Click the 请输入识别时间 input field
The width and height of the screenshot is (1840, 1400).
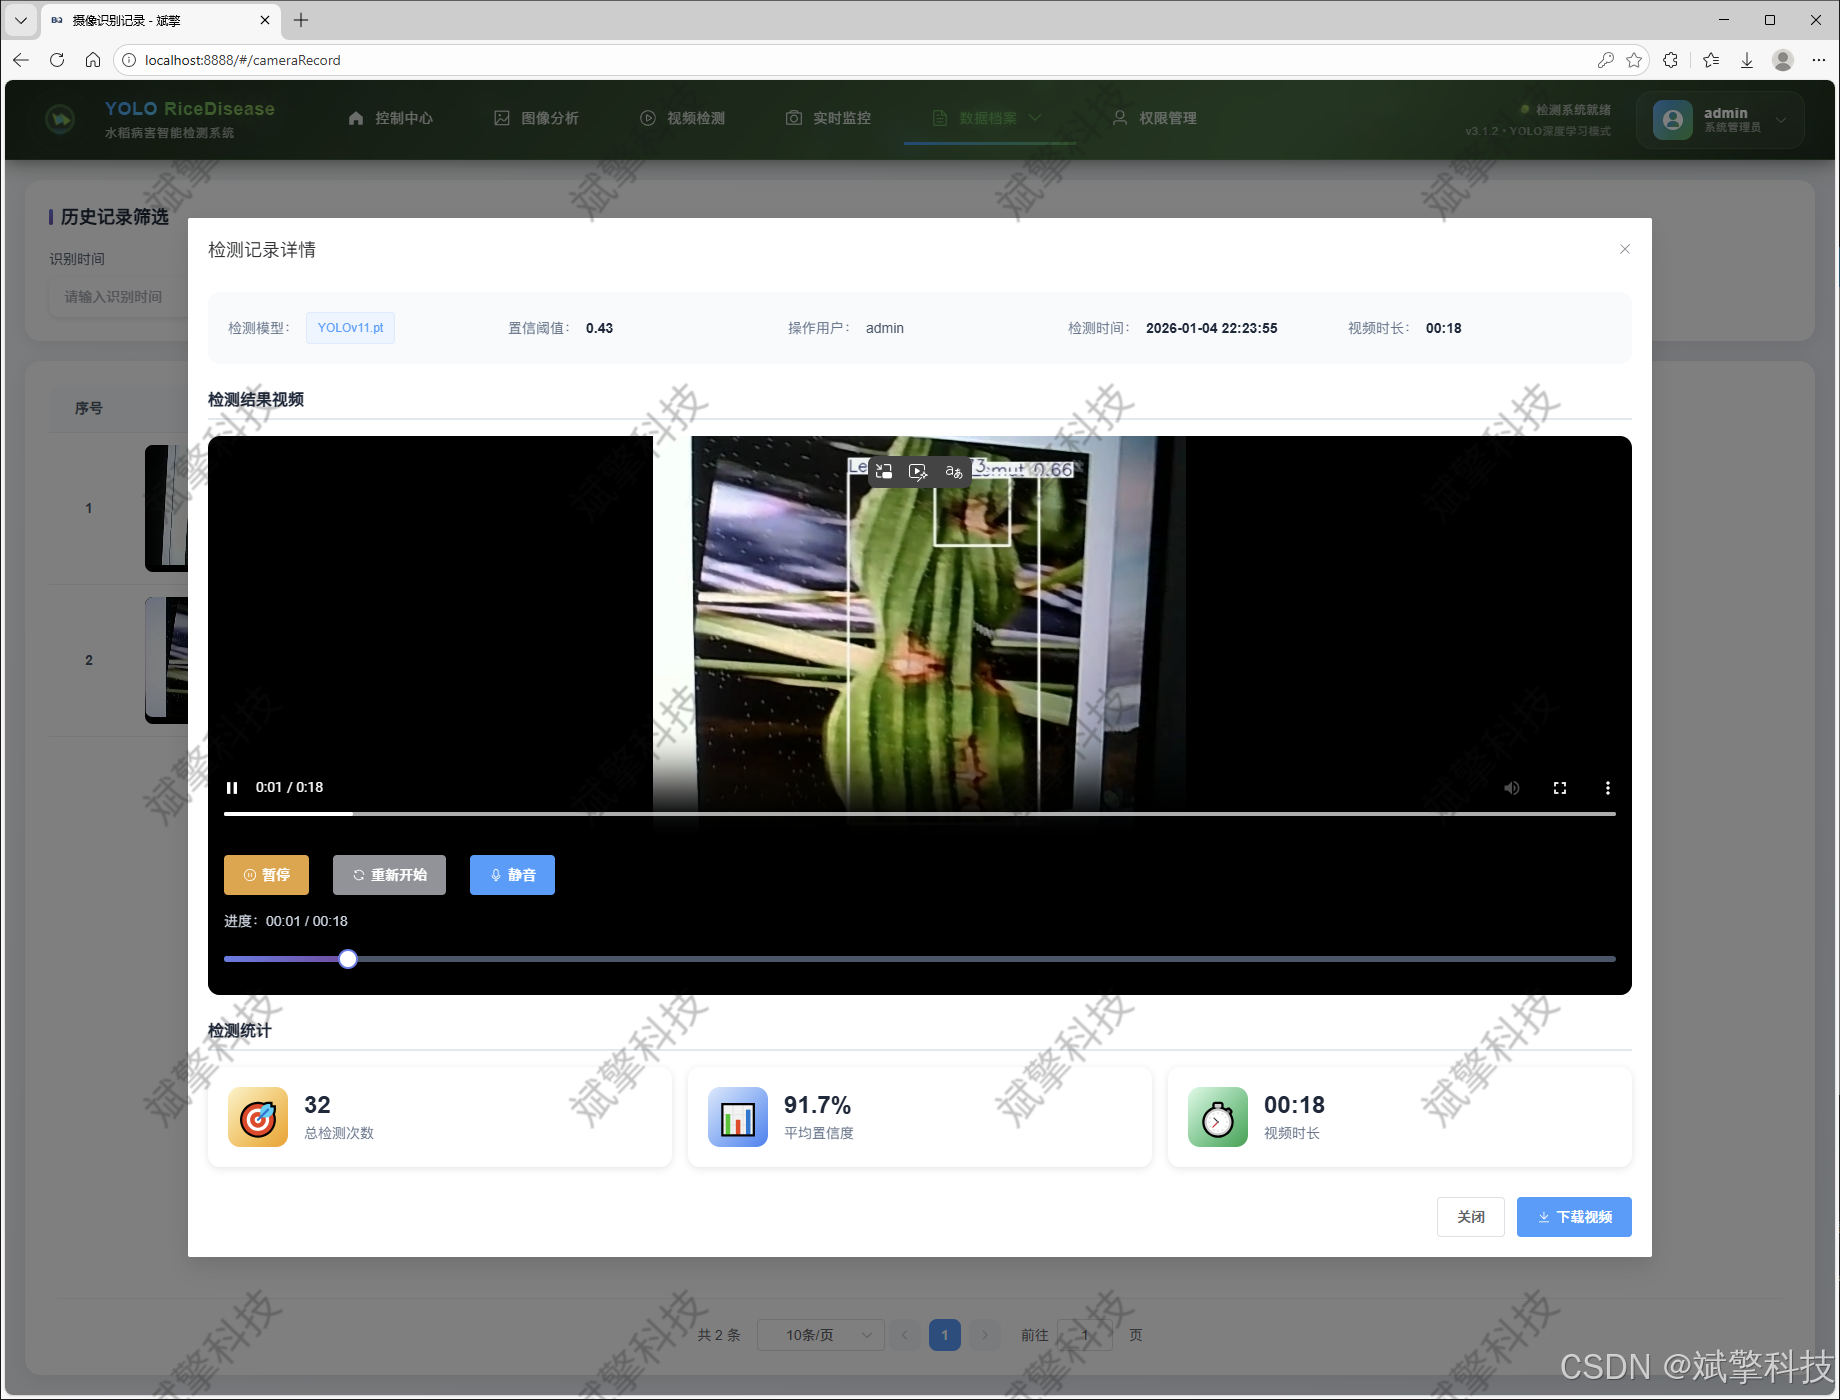[x=118, y=297]
